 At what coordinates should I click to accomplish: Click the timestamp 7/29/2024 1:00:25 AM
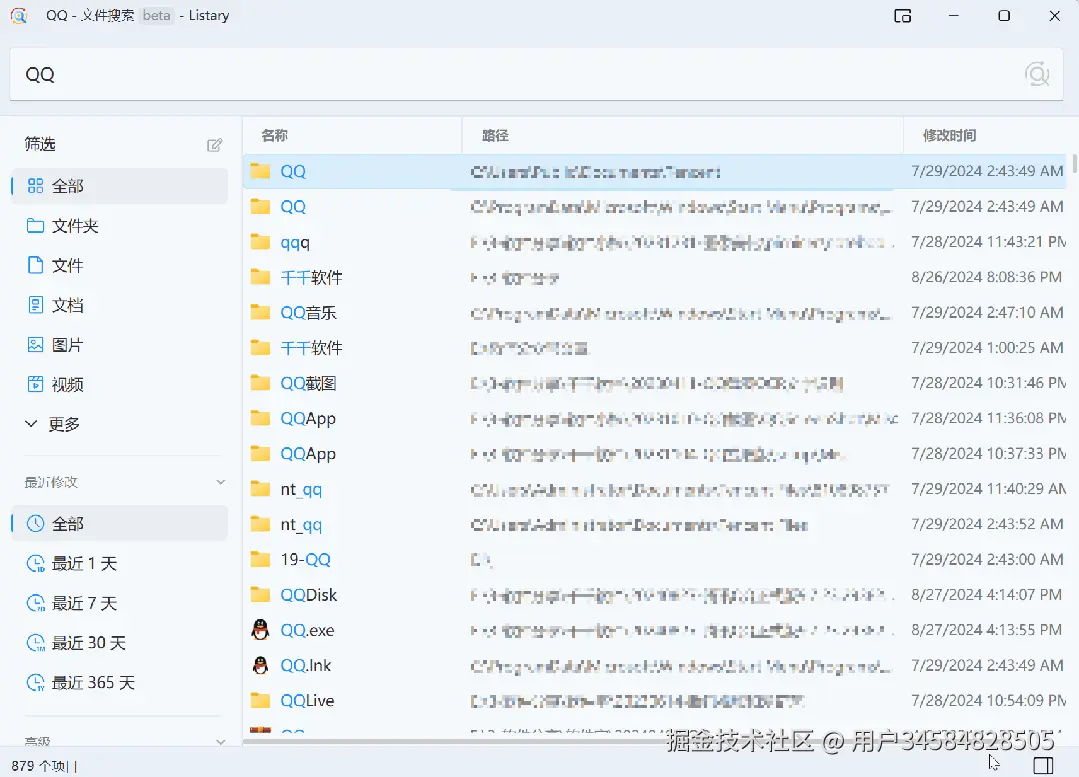(987, 348)
